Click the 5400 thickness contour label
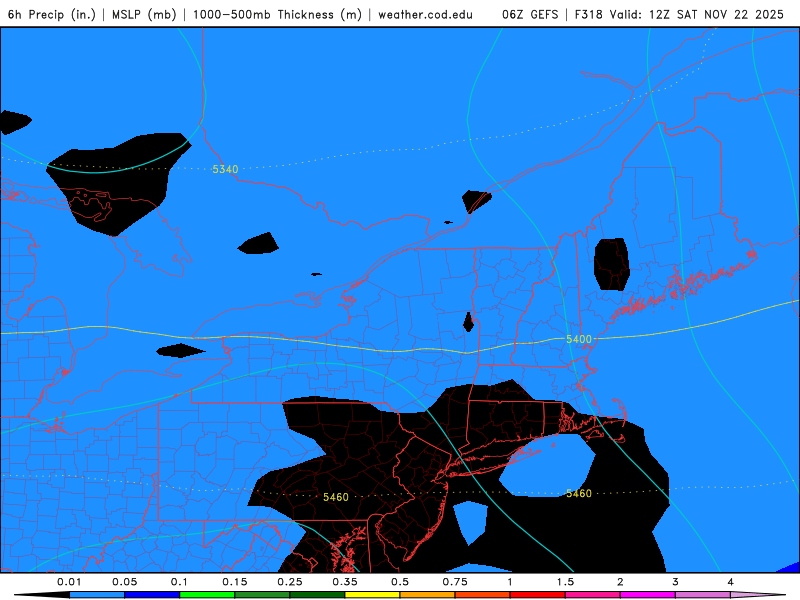 (579, 339)
